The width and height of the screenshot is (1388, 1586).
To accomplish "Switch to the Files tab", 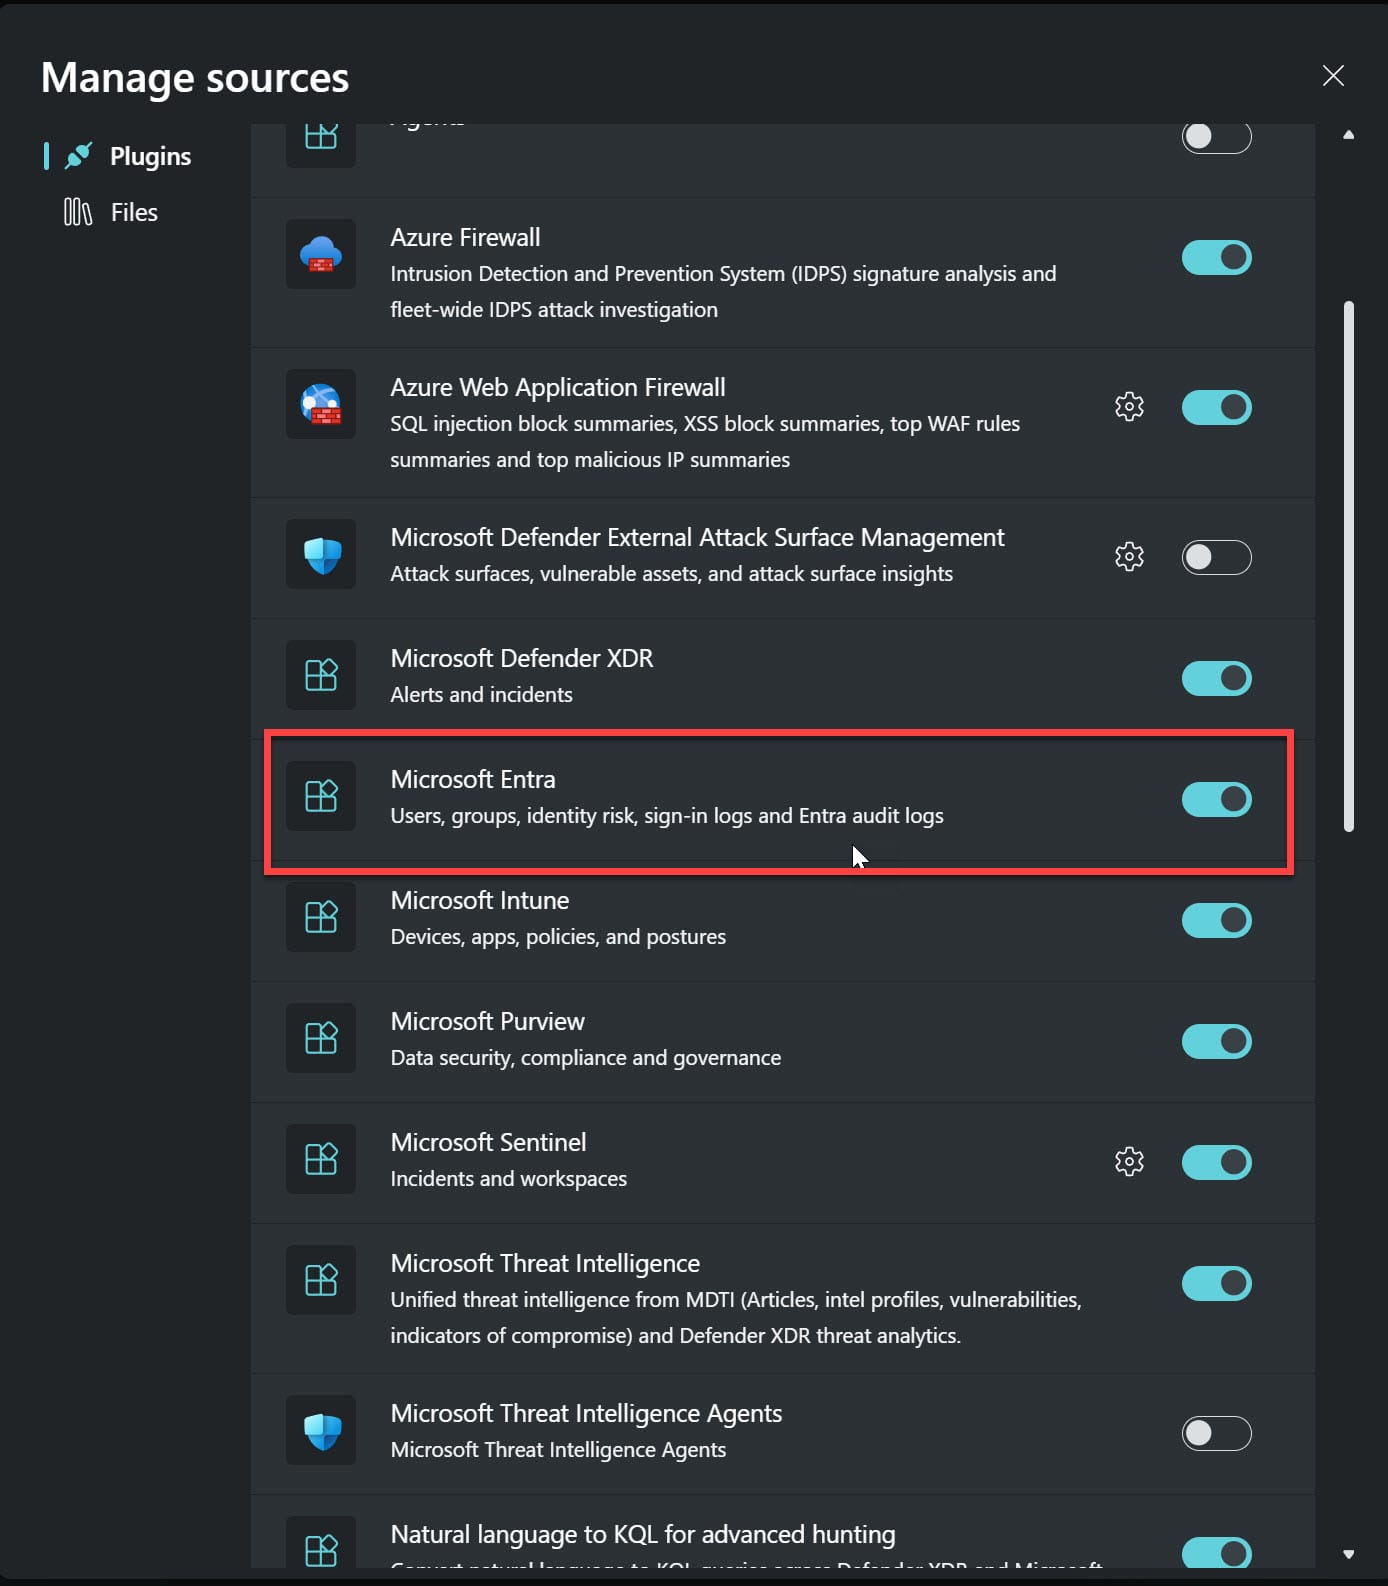I will 112,212.
